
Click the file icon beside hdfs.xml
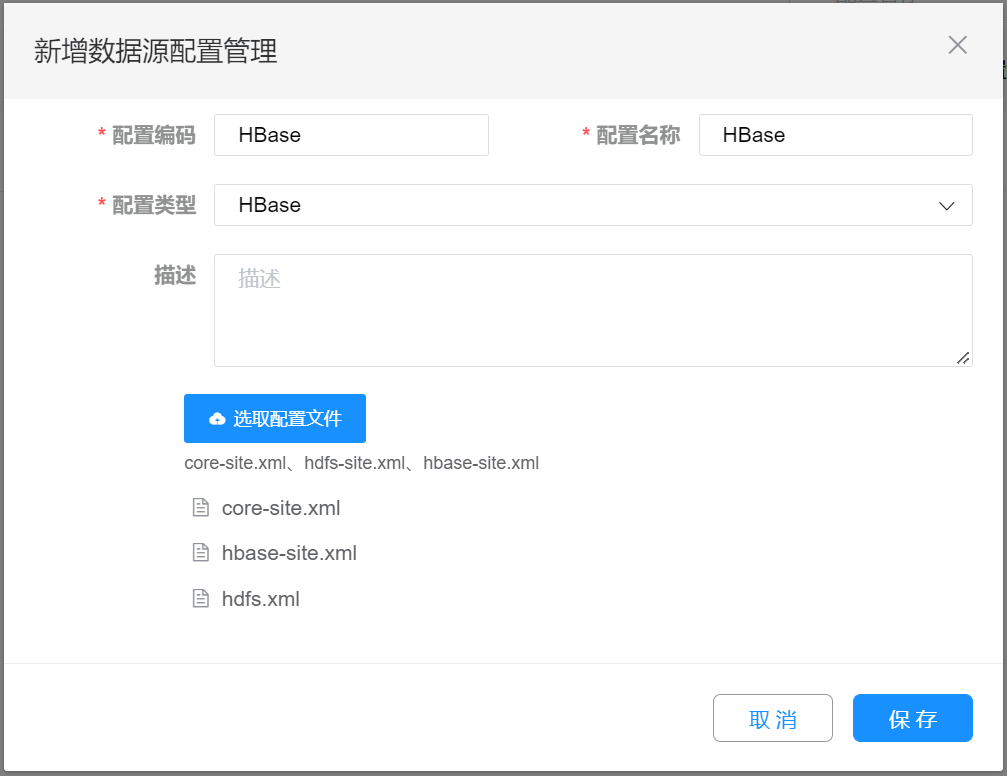200,599
